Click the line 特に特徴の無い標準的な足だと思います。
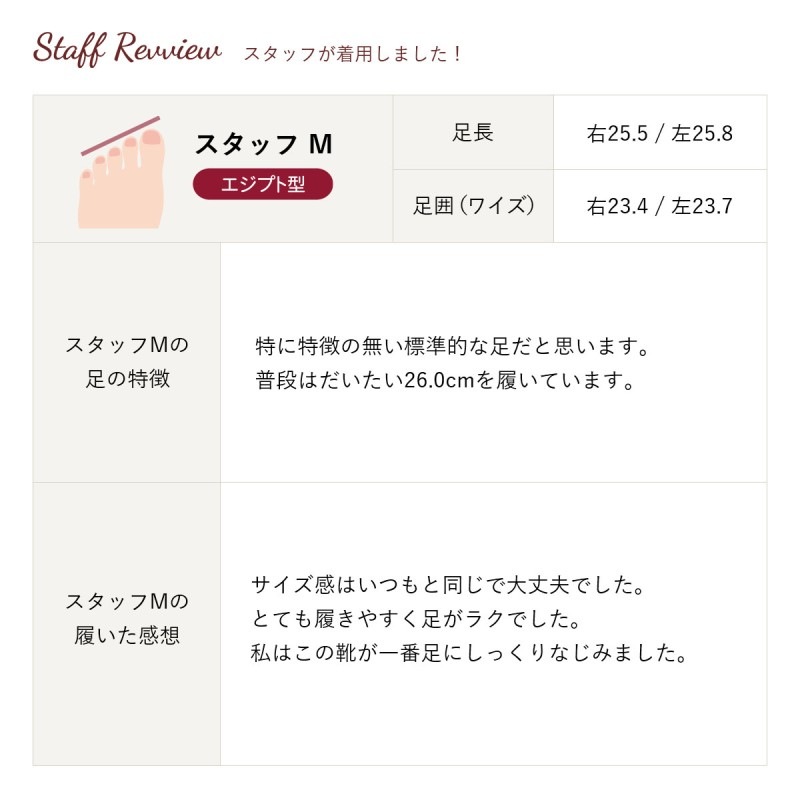The image size is (800, 800). [x=453, y=347]
